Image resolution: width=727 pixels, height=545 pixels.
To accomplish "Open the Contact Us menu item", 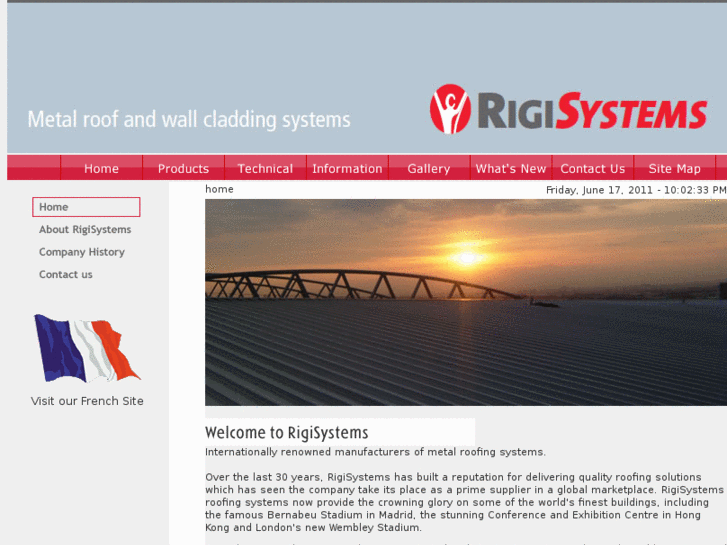I will point(593,168).
